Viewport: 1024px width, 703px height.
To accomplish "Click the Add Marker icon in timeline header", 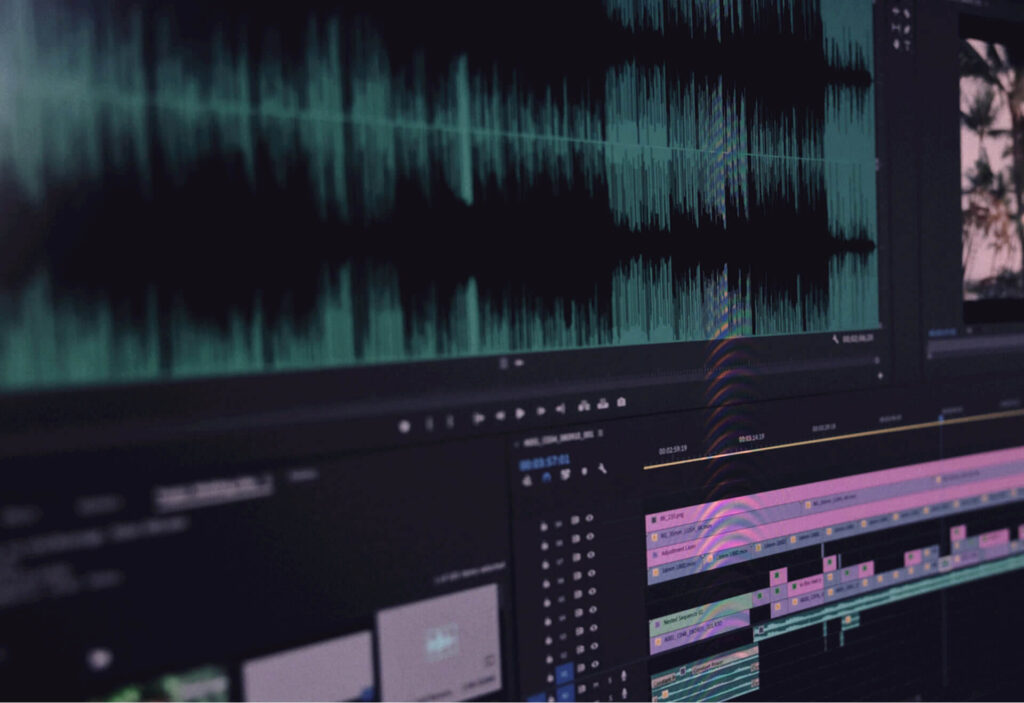I will [584, 471].
